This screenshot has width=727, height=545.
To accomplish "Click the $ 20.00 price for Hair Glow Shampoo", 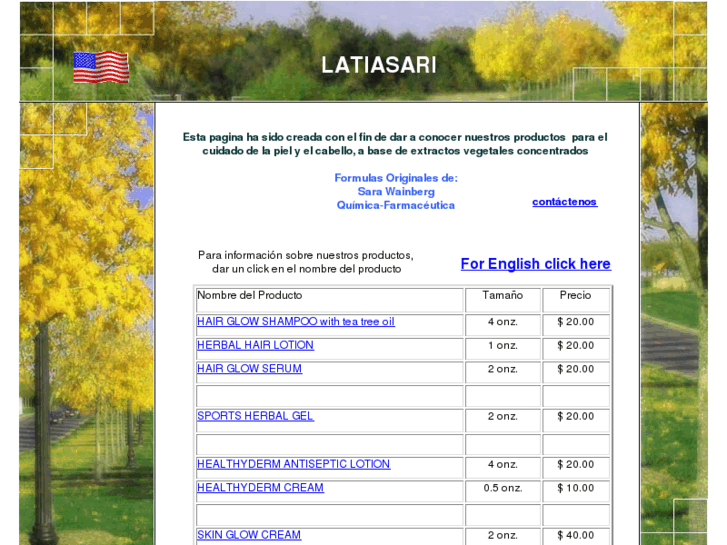I will coord(575,322).
